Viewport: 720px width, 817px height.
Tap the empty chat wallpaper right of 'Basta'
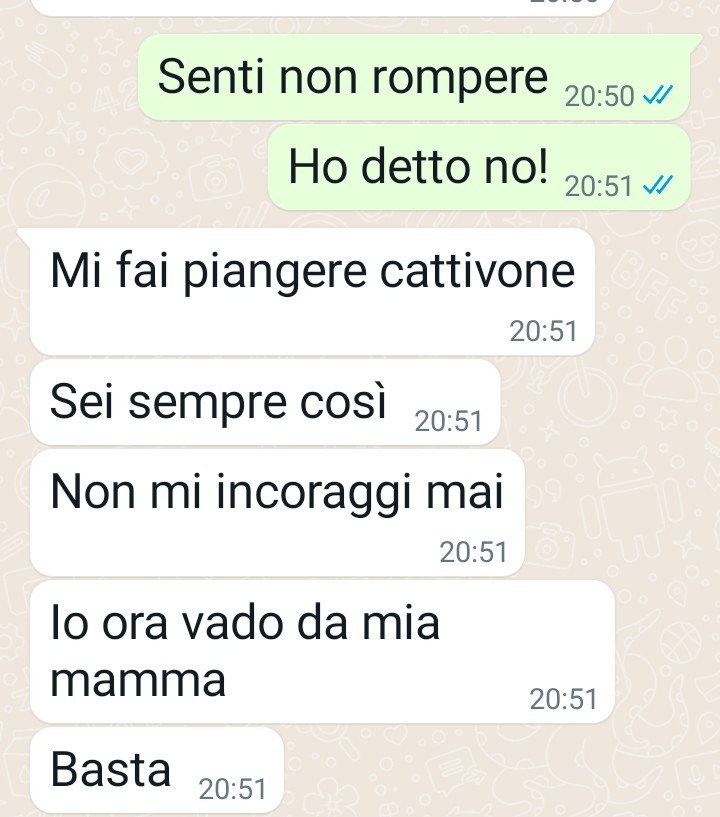tap(500, 770)
